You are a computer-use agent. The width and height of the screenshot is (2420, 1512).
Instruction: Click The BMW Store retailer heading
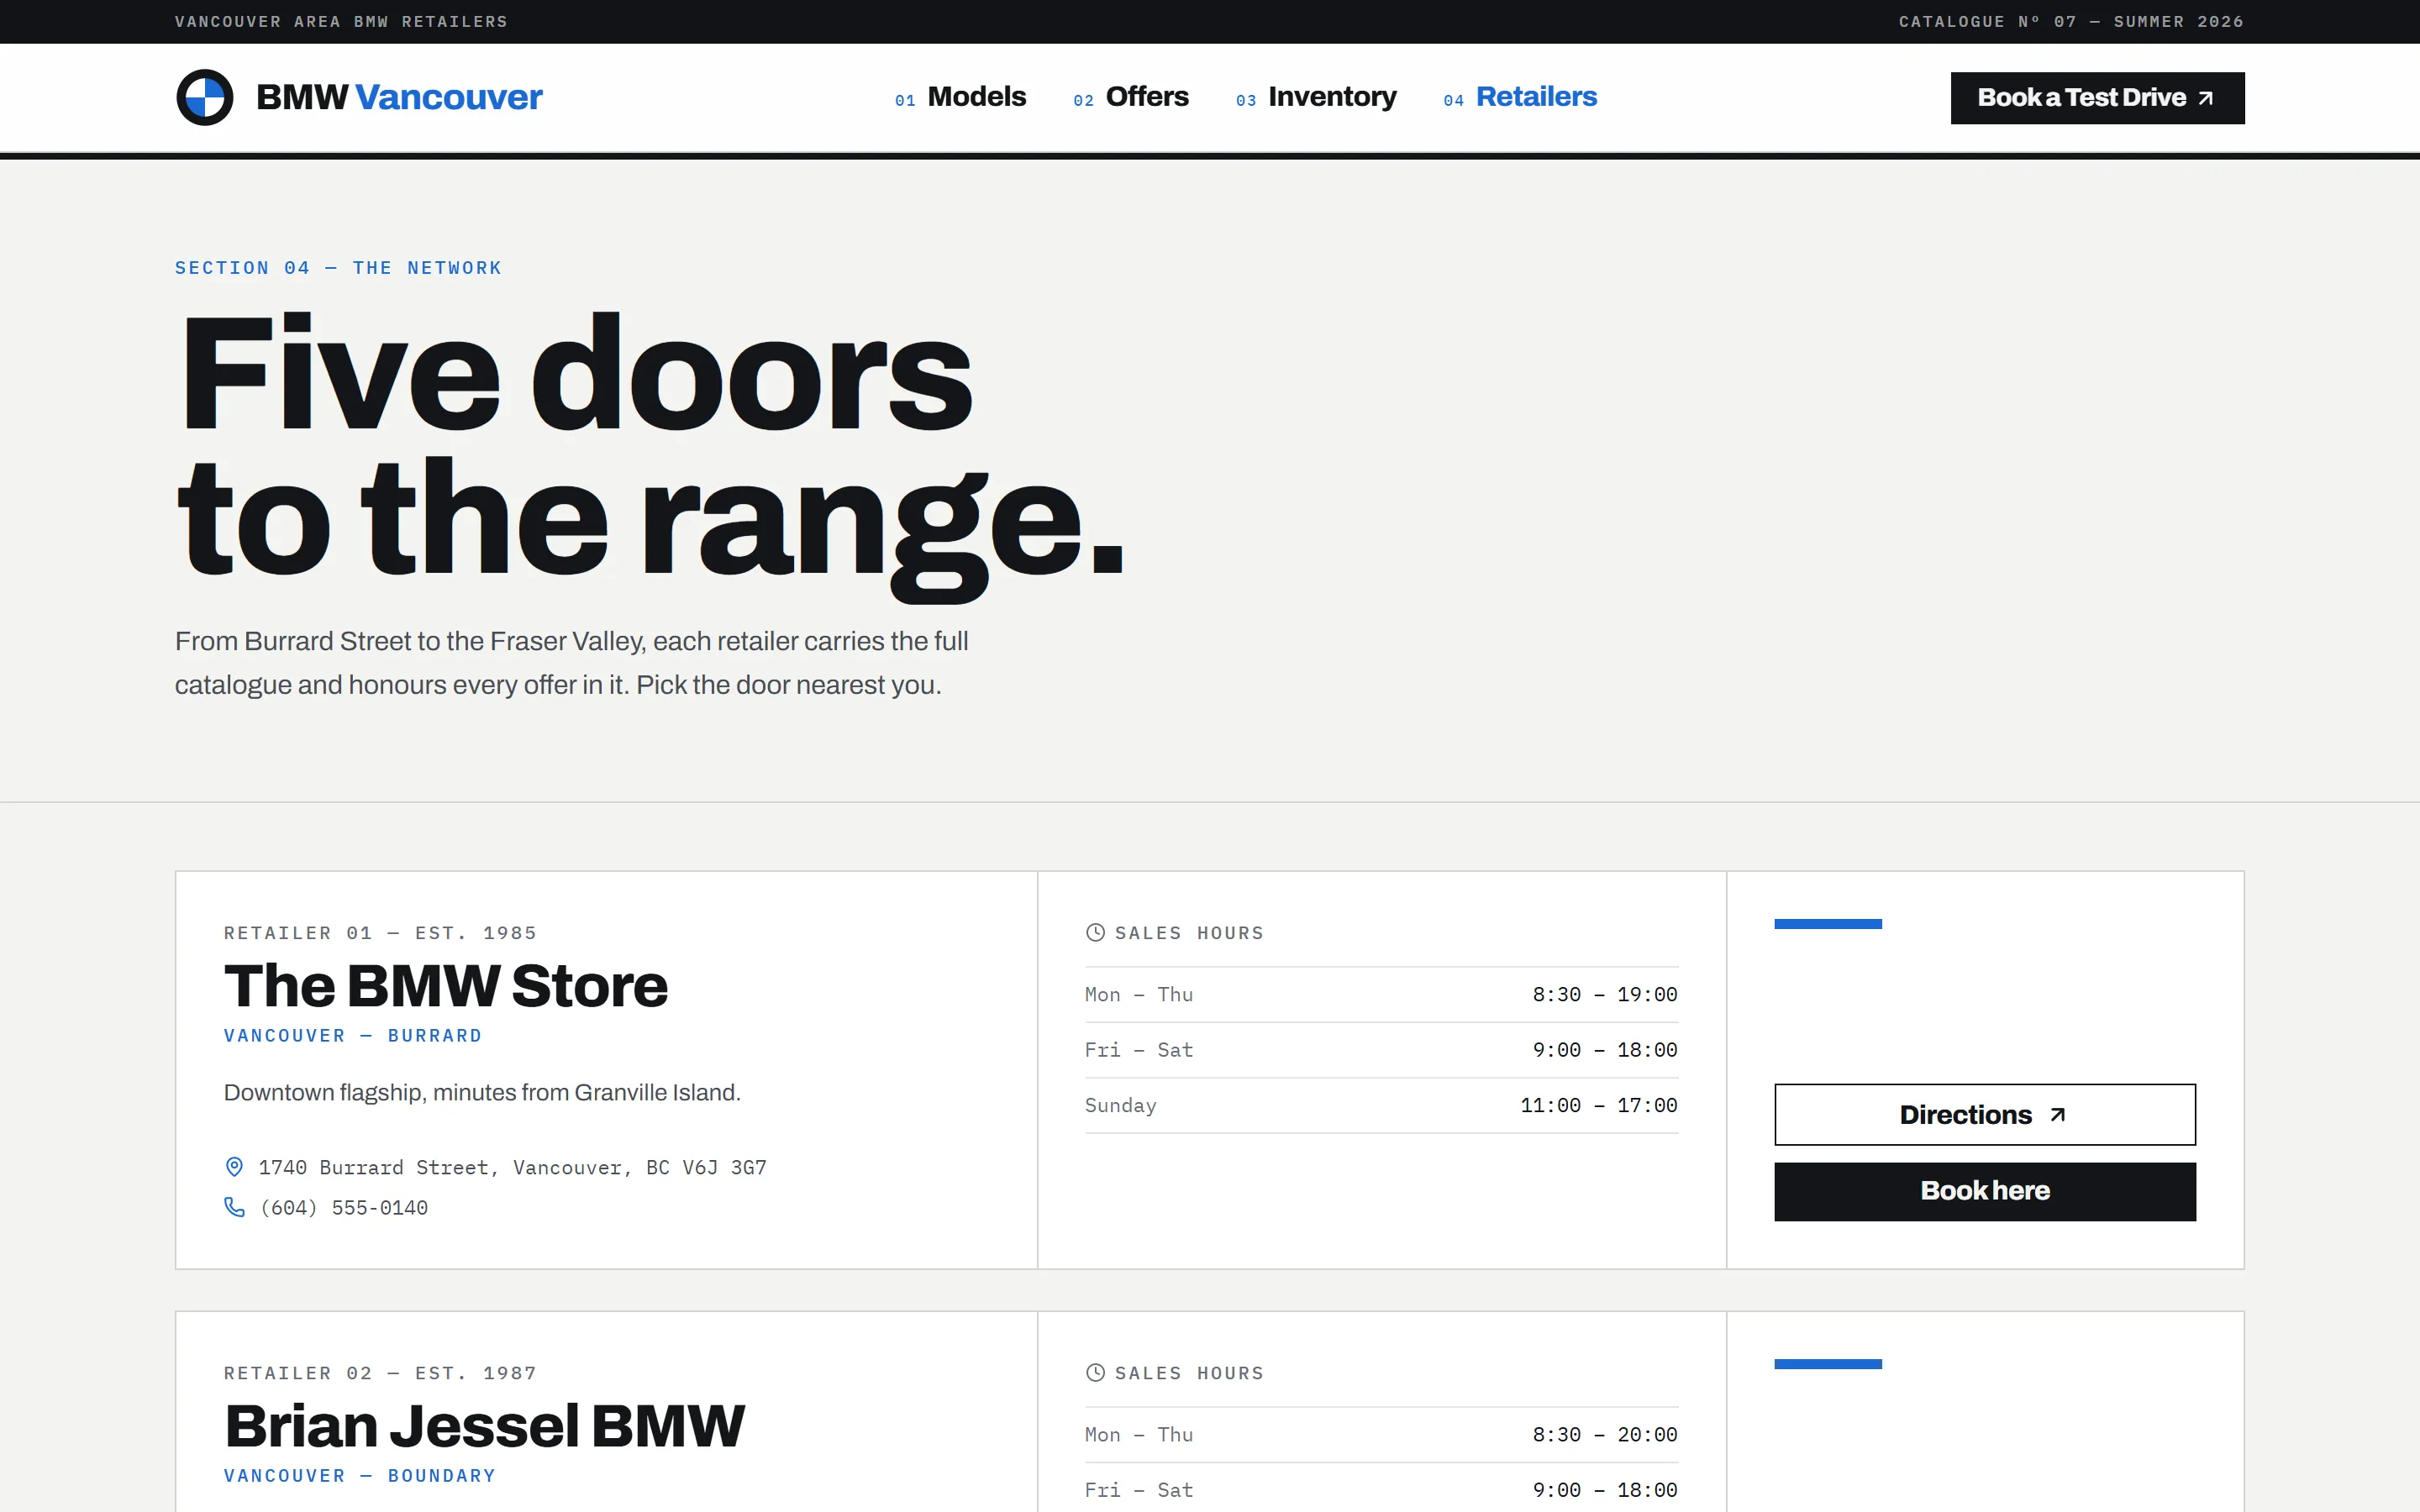click(x=445, y=986)
